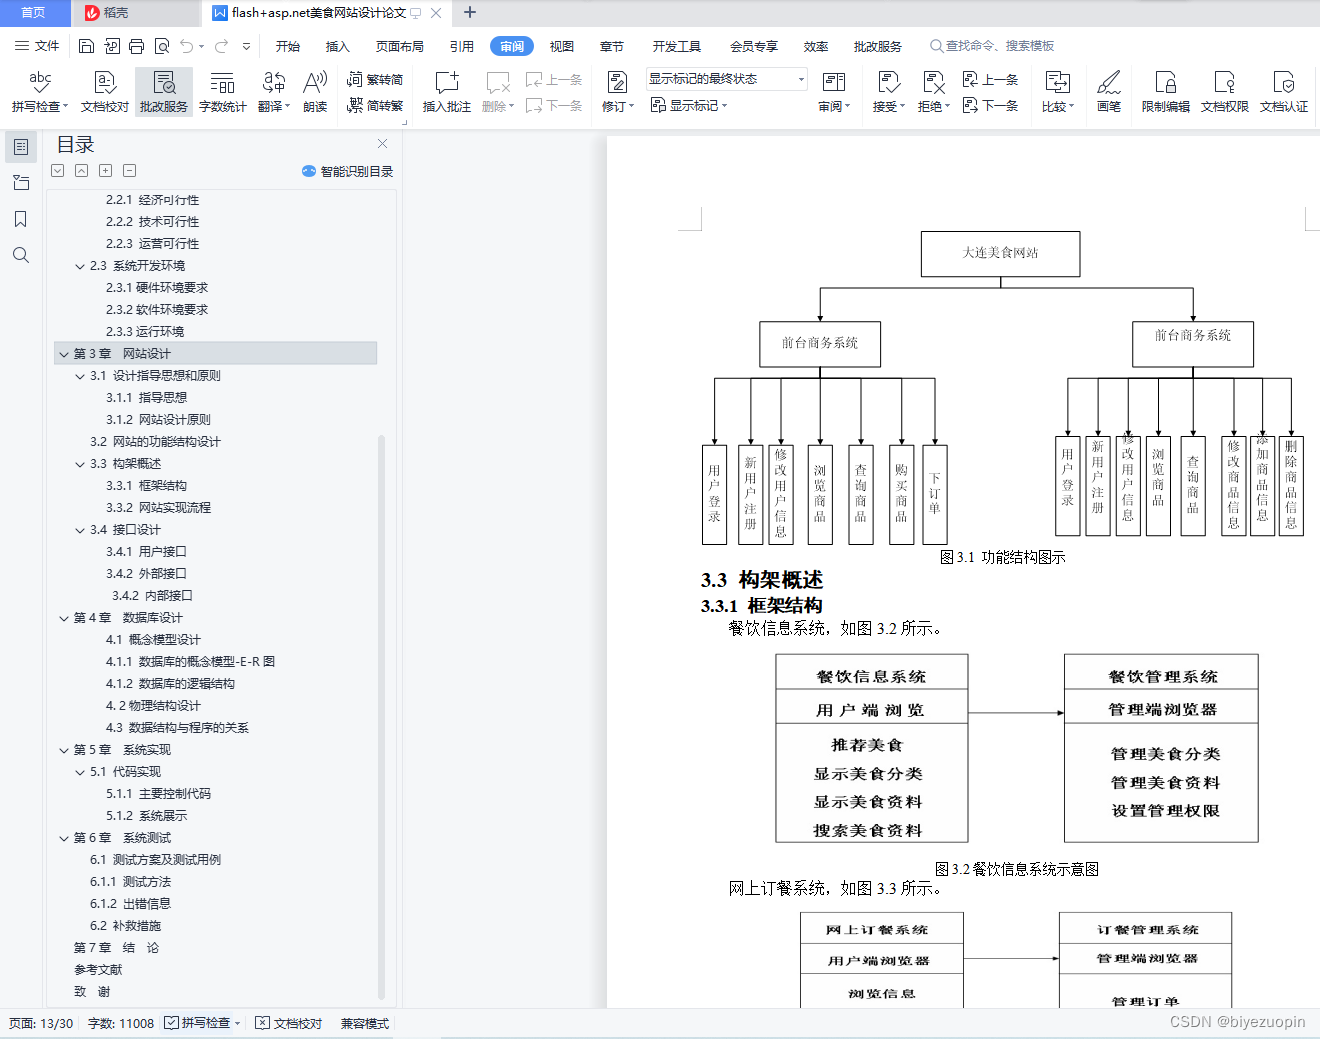Open the 会员专享 tab
Viewport: 1320px width, 1039px height.
(x=754, y=46)
